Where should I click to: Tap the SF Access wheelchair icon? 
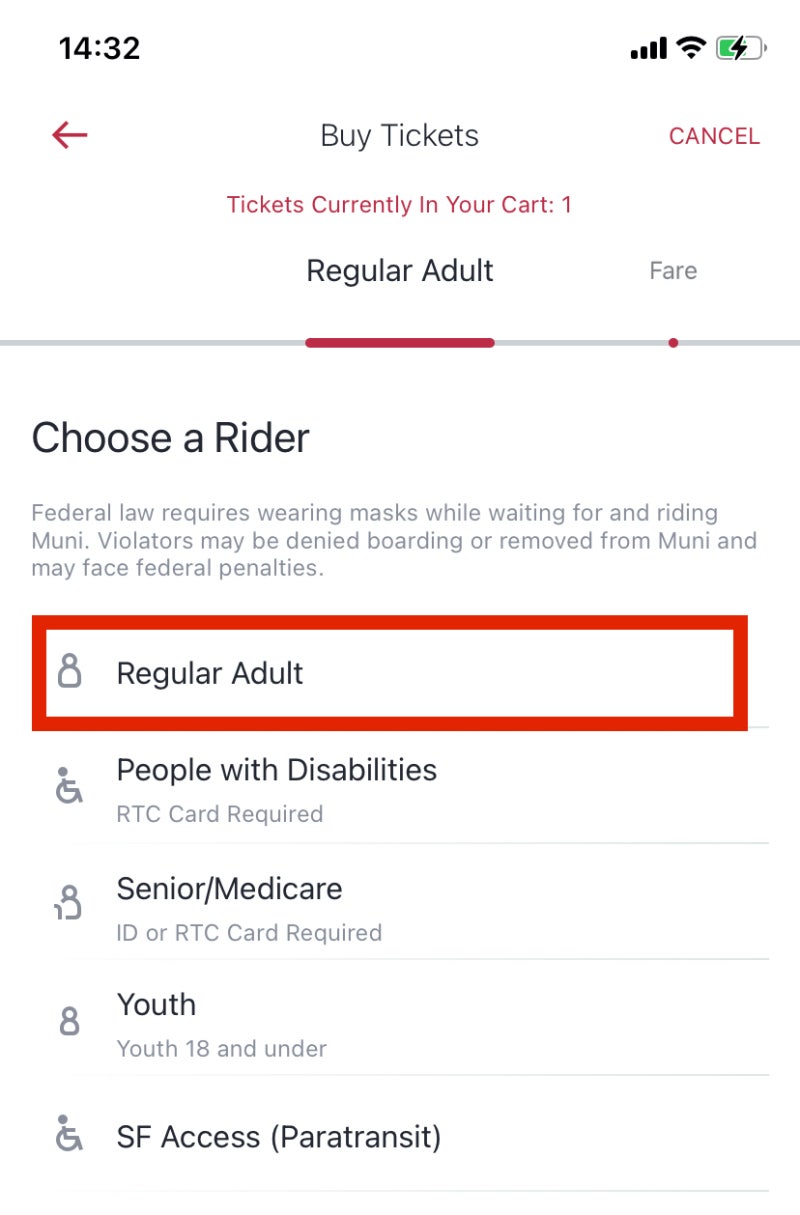(68, 1134)
